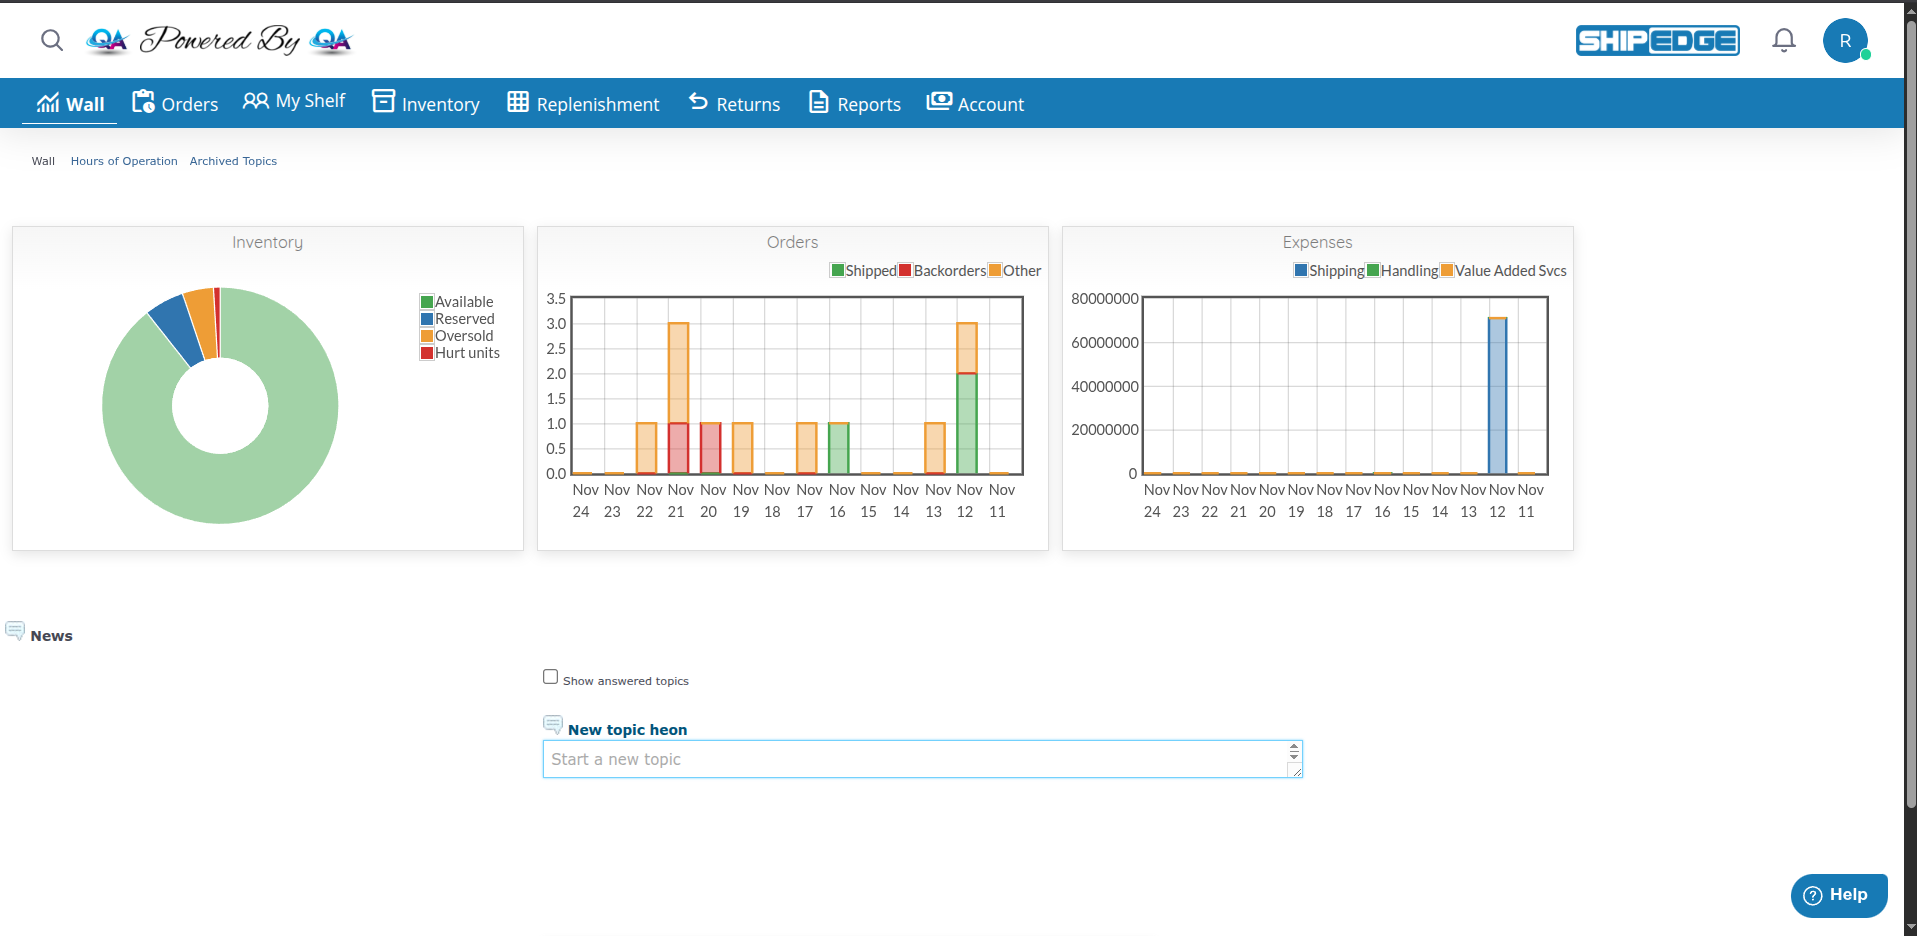The width and height of the screenshot is (1917, 936).
Task: Click the search magnifier icon
Action: point(52,40)
